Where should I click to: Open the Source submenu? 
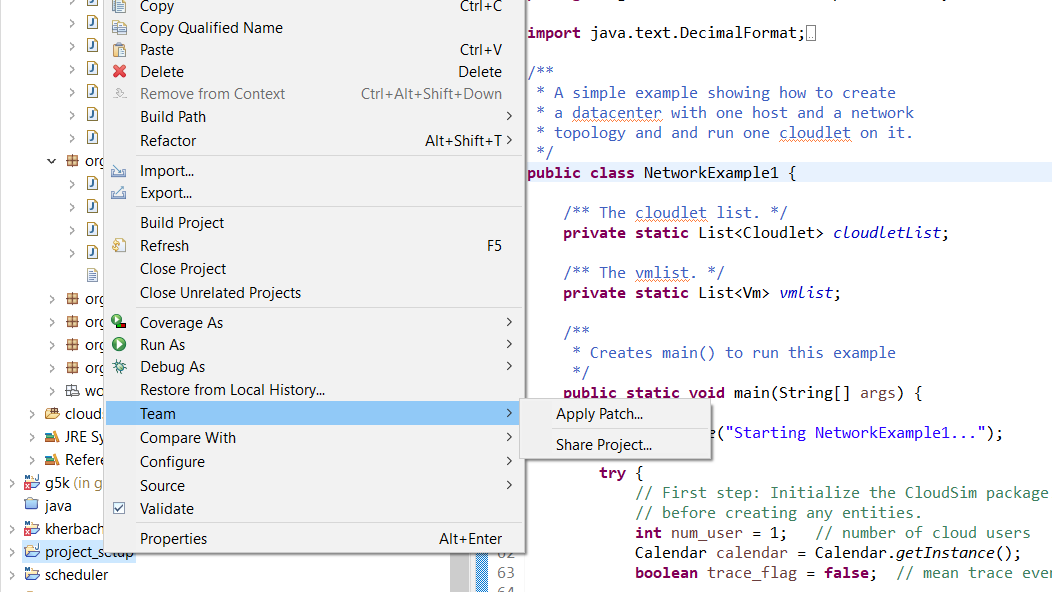click(314, 485)
